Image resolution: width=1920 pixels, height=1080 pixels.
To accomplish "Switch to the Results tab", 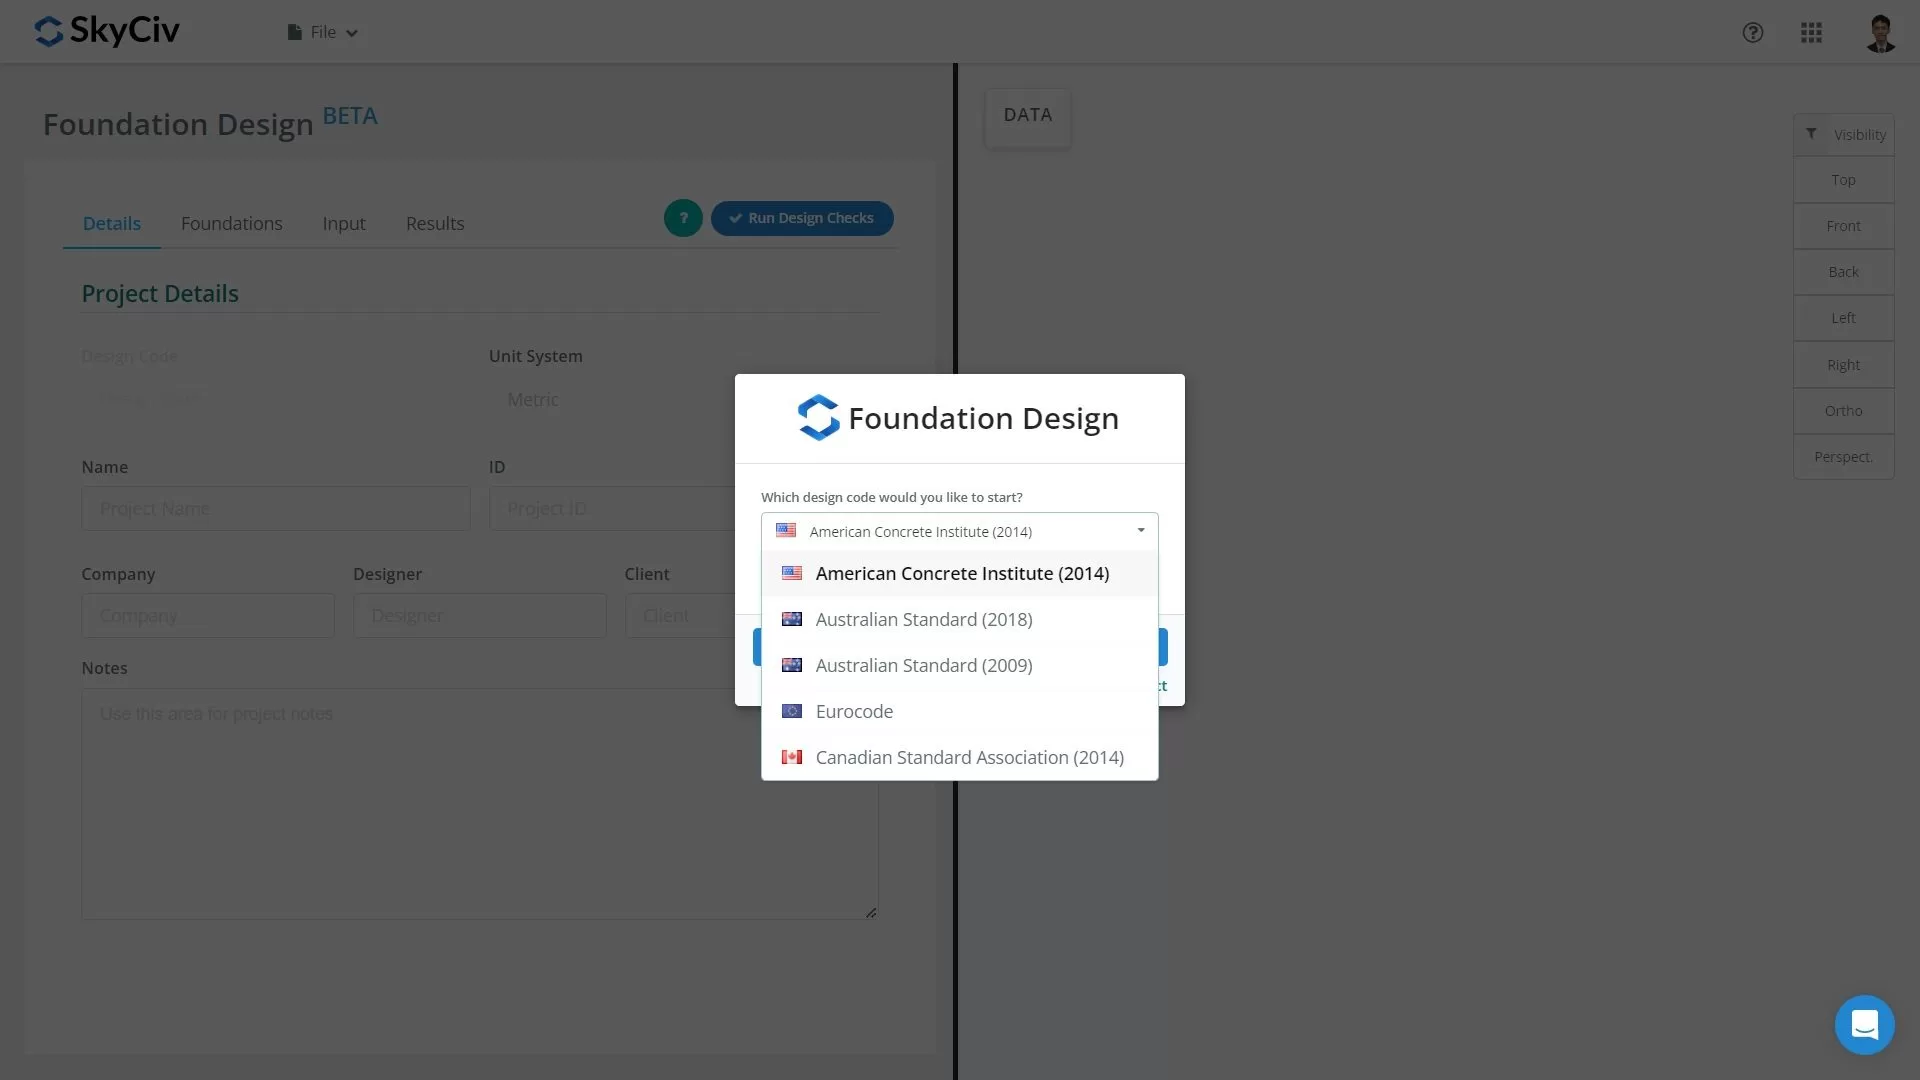I will 434,224.
